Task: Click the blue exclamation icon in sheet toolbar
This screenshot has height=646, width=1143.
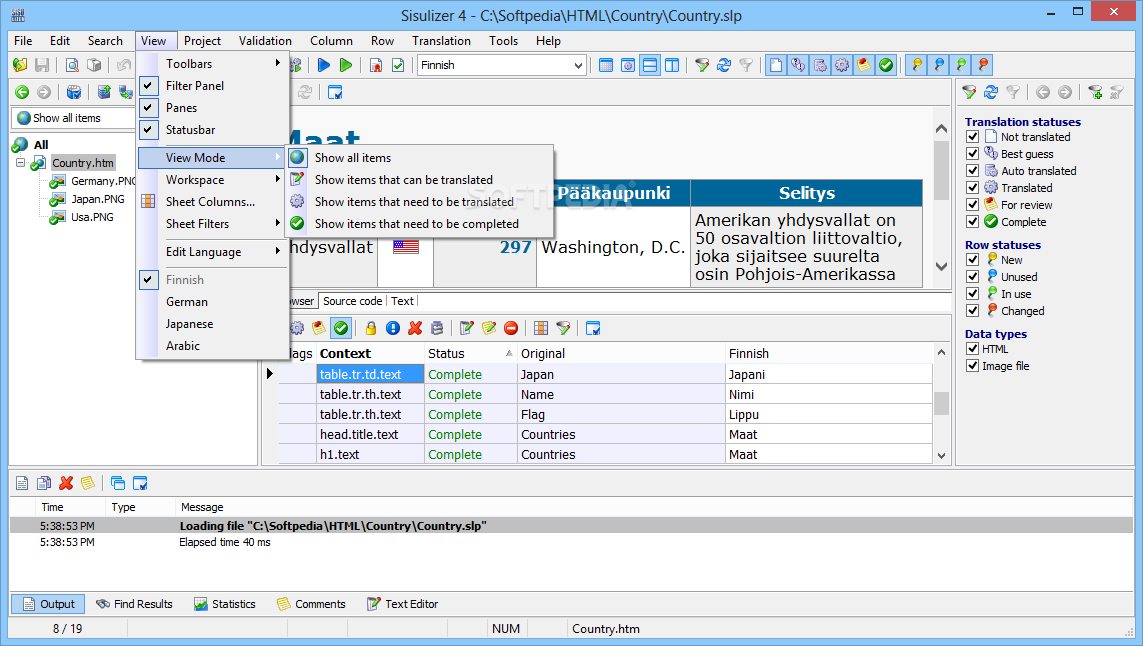Action: [393, 328]
